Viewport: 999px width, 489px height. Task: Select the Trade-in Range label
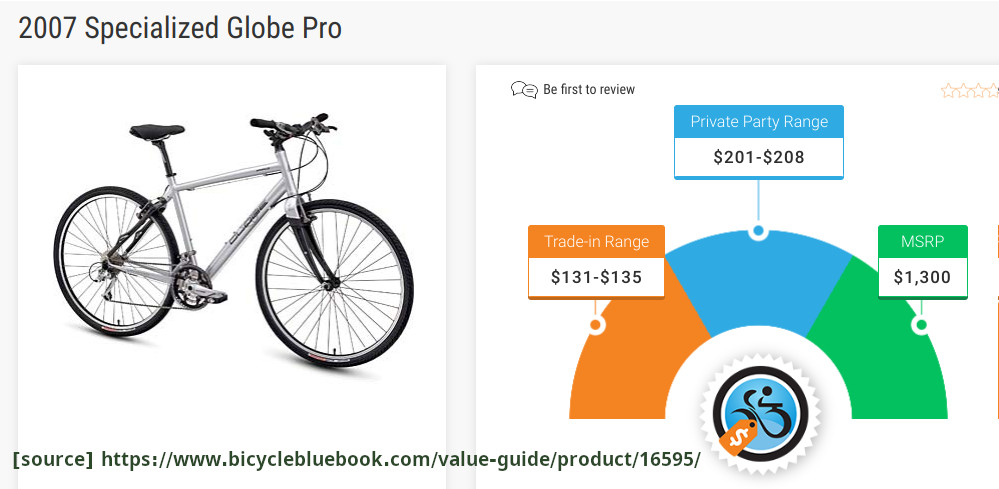(596, 241)
